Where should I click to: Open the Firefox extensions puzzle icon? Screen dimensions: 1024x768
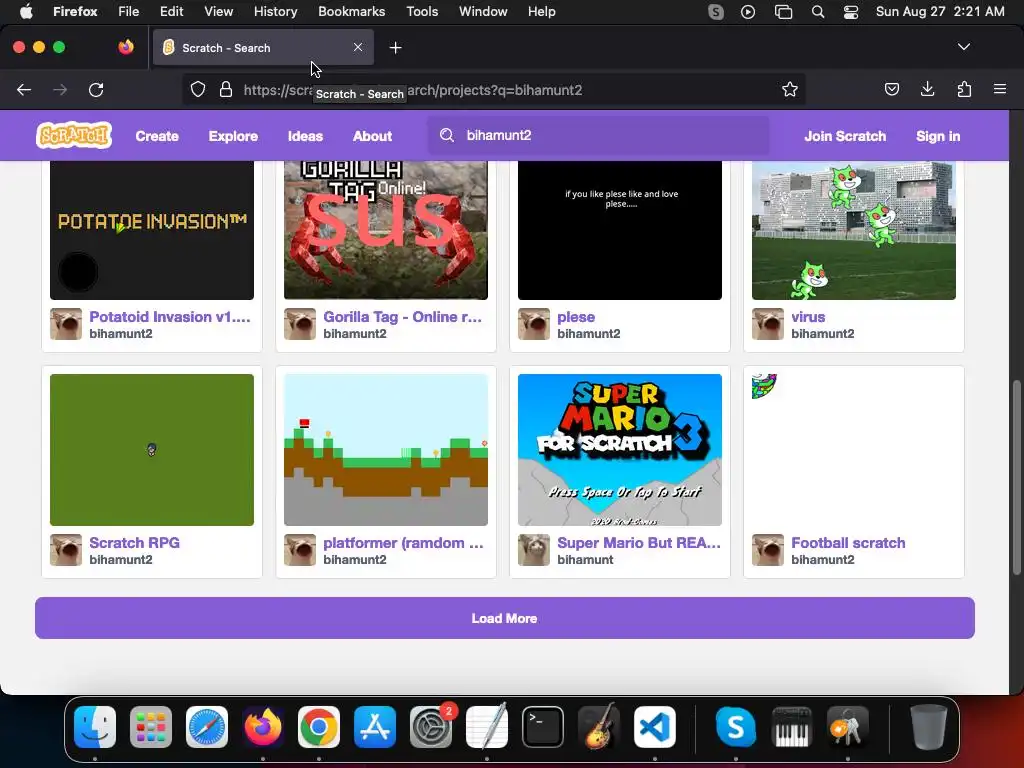964,89
